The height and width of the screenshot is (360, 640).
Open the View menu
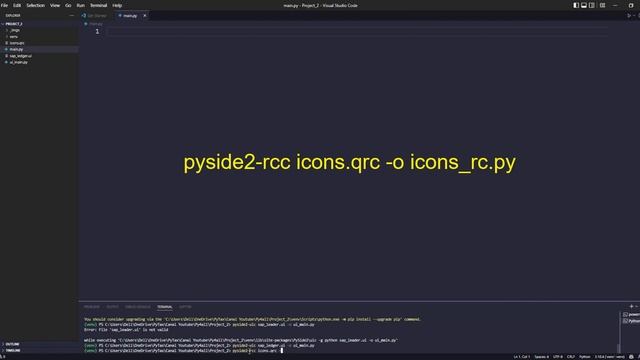[x=55, y=5]
